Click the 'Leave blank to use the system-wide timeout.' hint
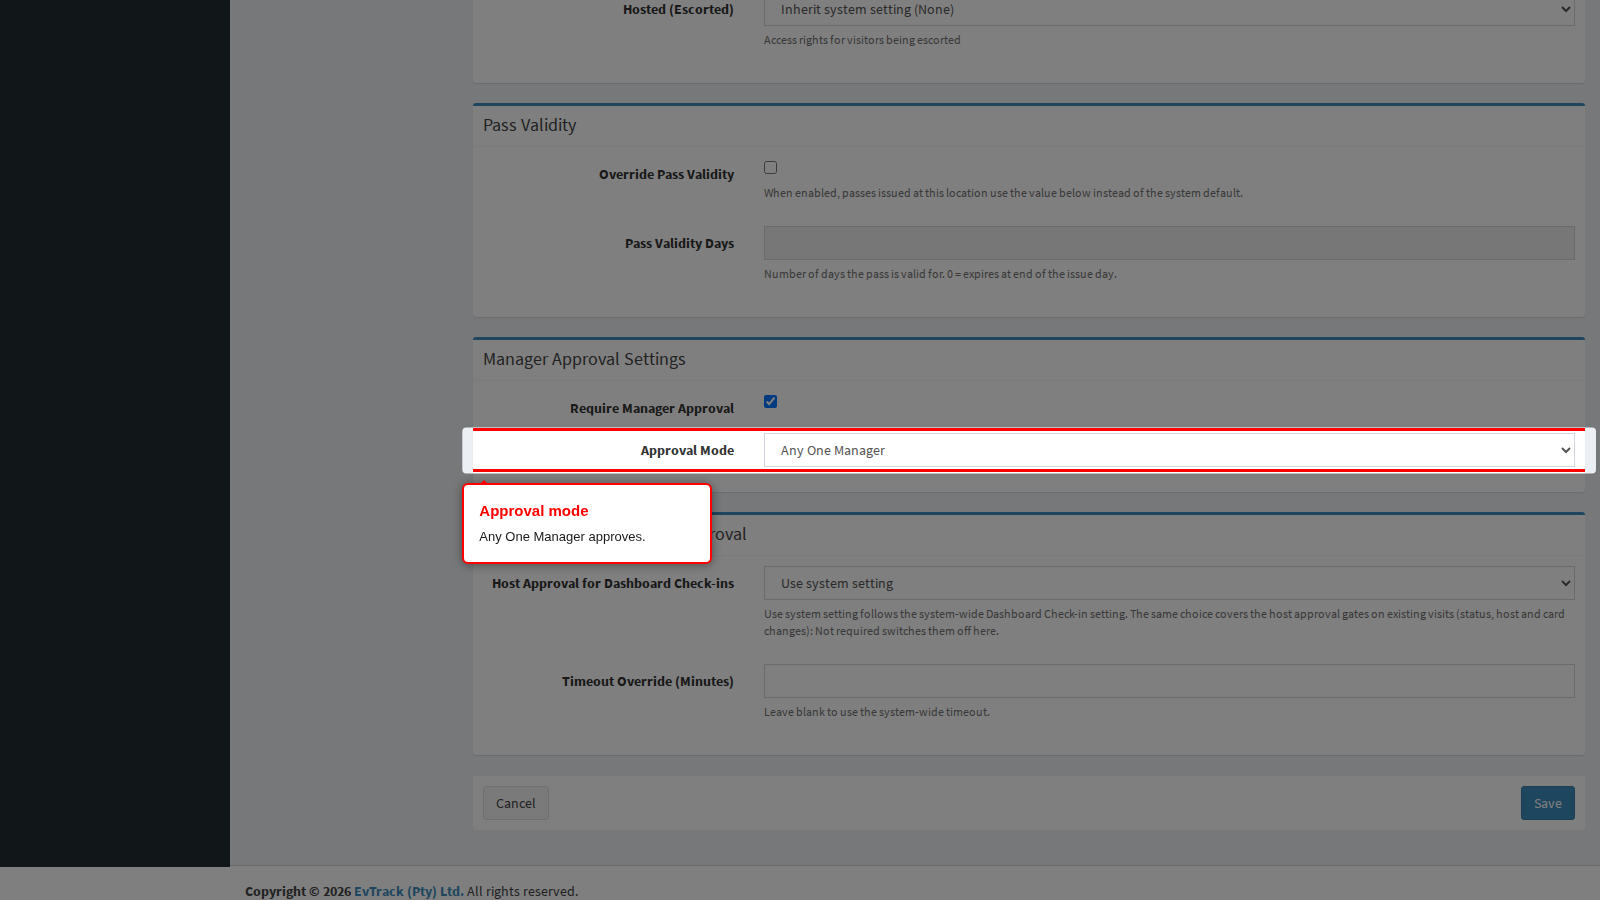The image size is (1600, 900). point(877,712)
